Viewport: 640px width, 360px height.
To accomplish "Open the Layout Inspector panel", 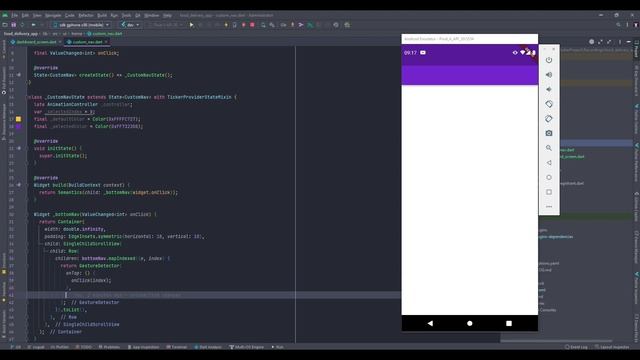I will click(x=612, y=347).
